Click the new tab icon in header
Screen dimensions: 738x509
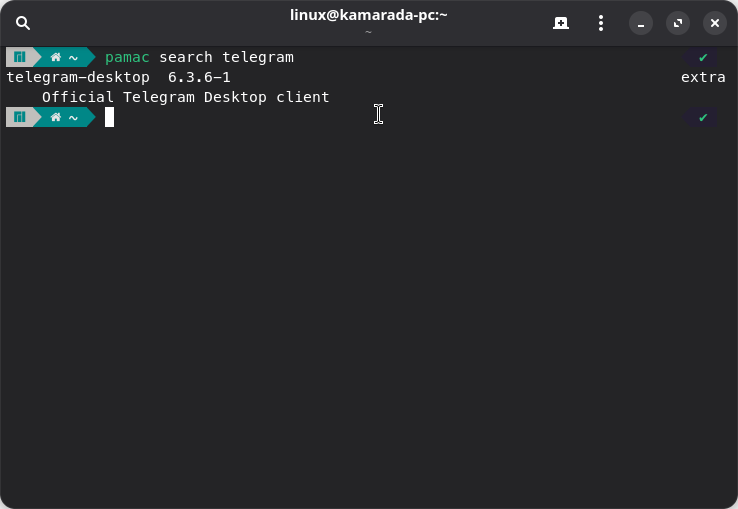click(561, 23)
